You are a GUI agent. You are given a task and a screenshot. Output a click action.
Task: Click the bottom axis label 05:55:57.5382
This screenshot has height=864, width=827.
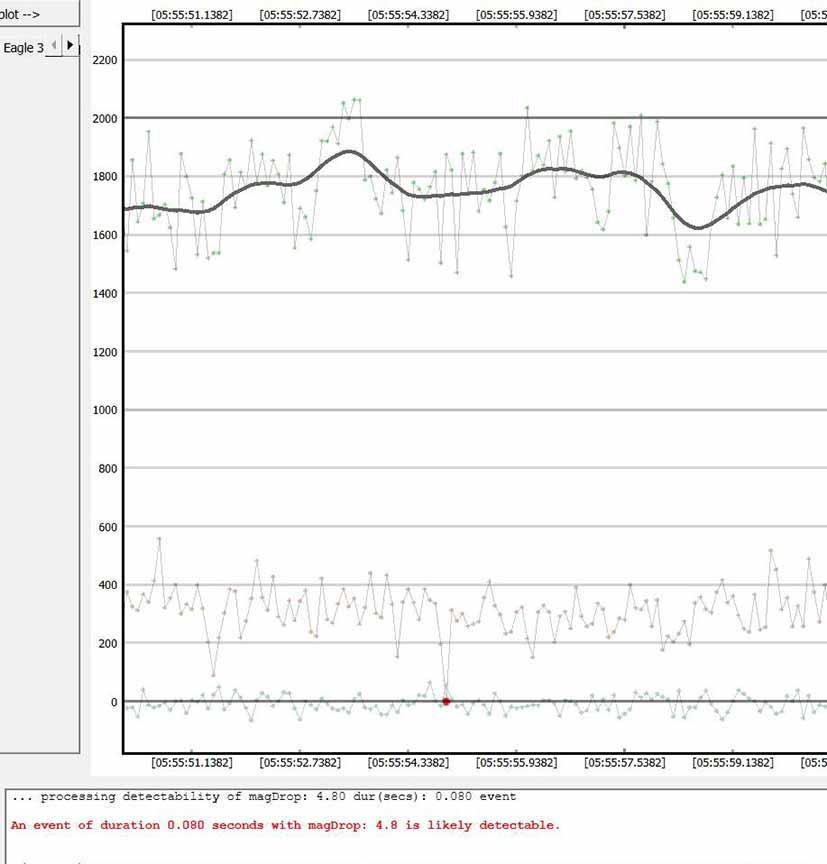tap(624, 762)
